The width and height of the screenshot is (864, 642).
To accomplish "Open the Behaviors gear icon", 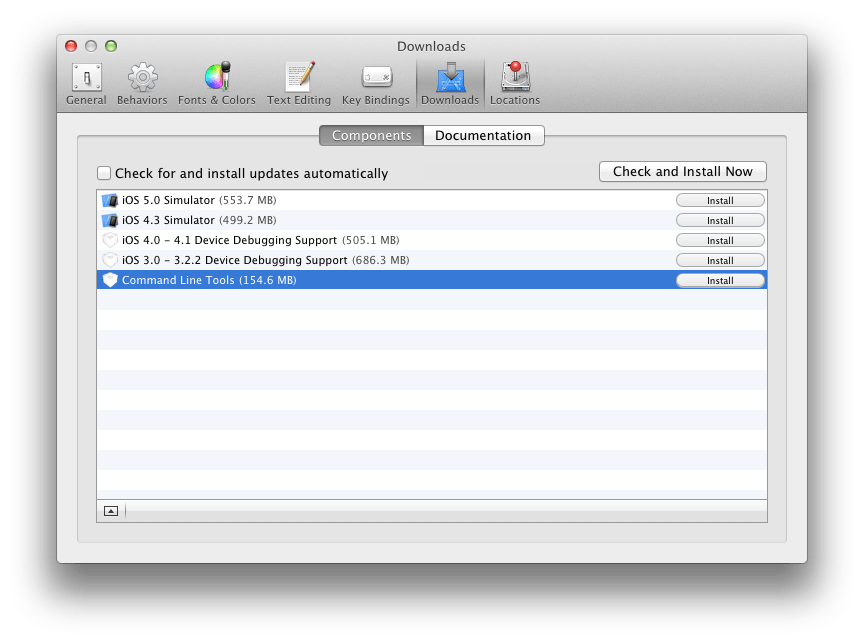I will (x=142, y=83).
